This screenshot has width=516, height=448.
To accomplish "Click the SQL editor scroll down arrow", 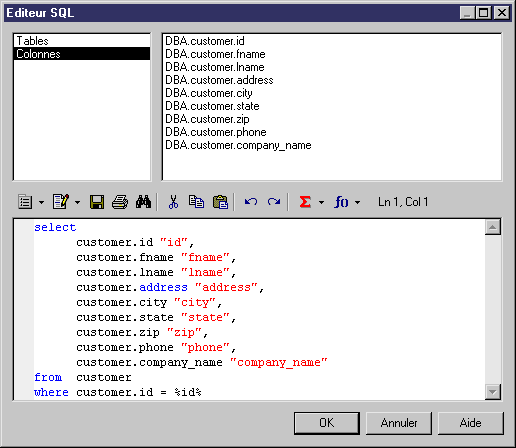I will [x=493, y=392].
